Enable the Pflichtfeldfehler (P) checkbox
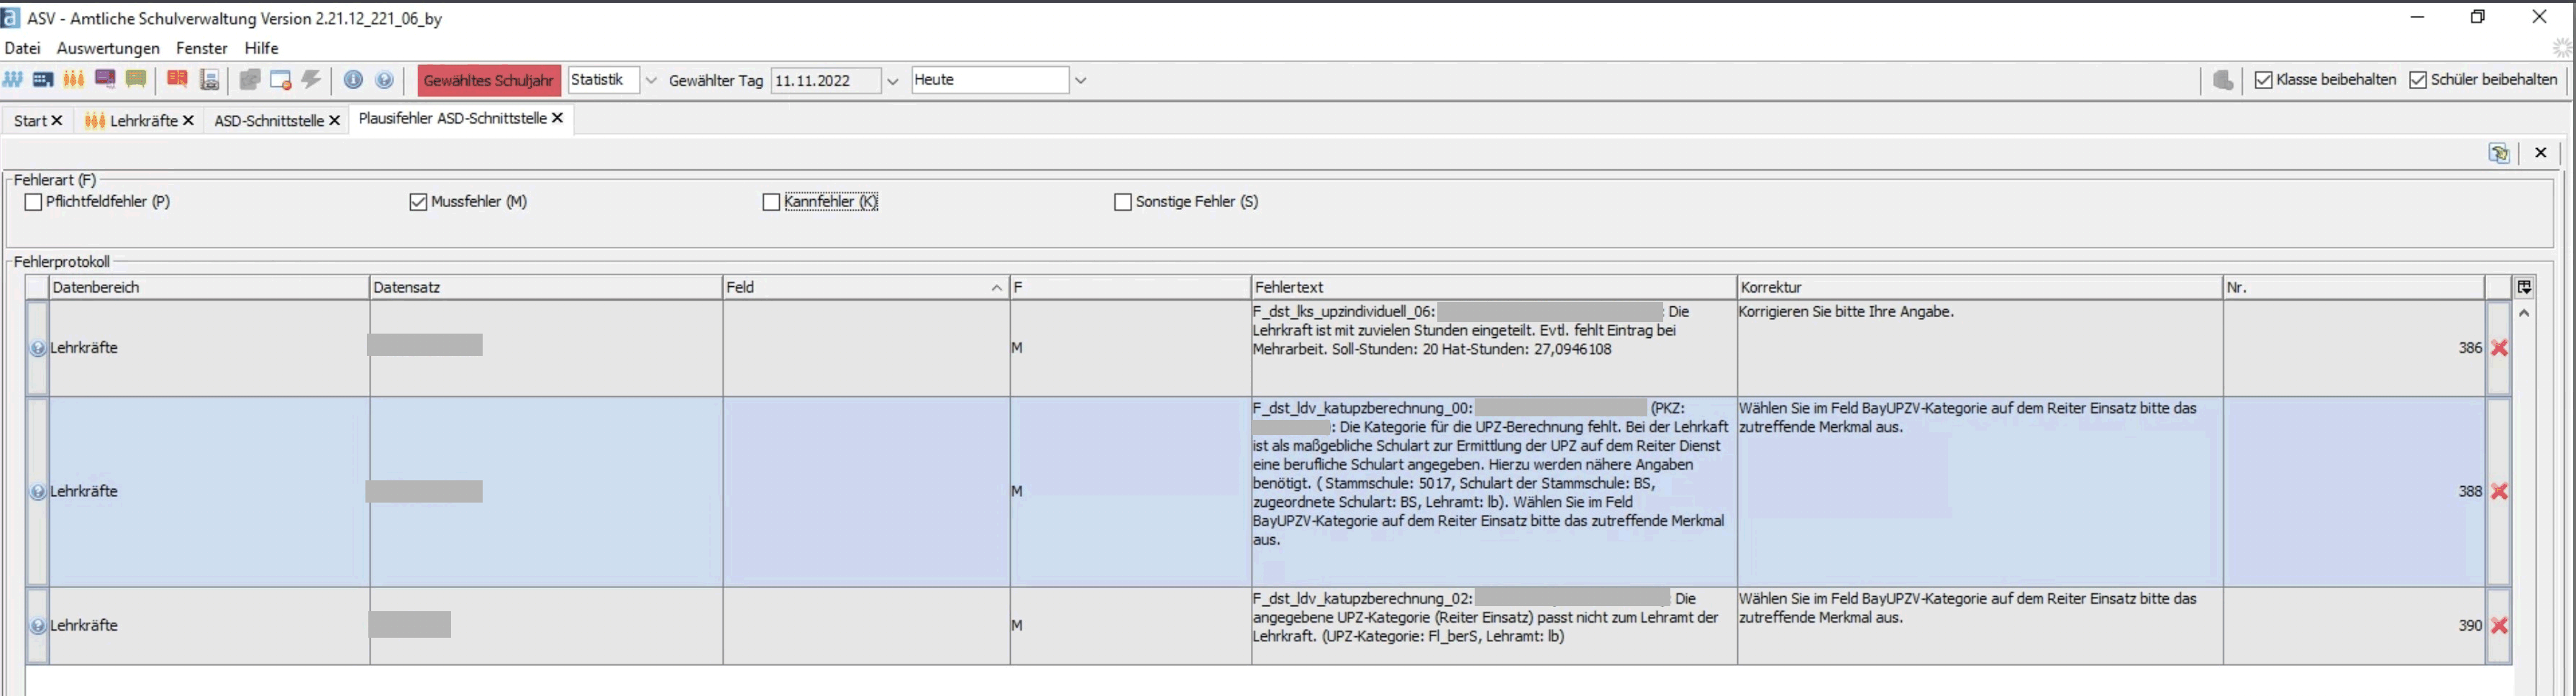 [x=33, y=202]
